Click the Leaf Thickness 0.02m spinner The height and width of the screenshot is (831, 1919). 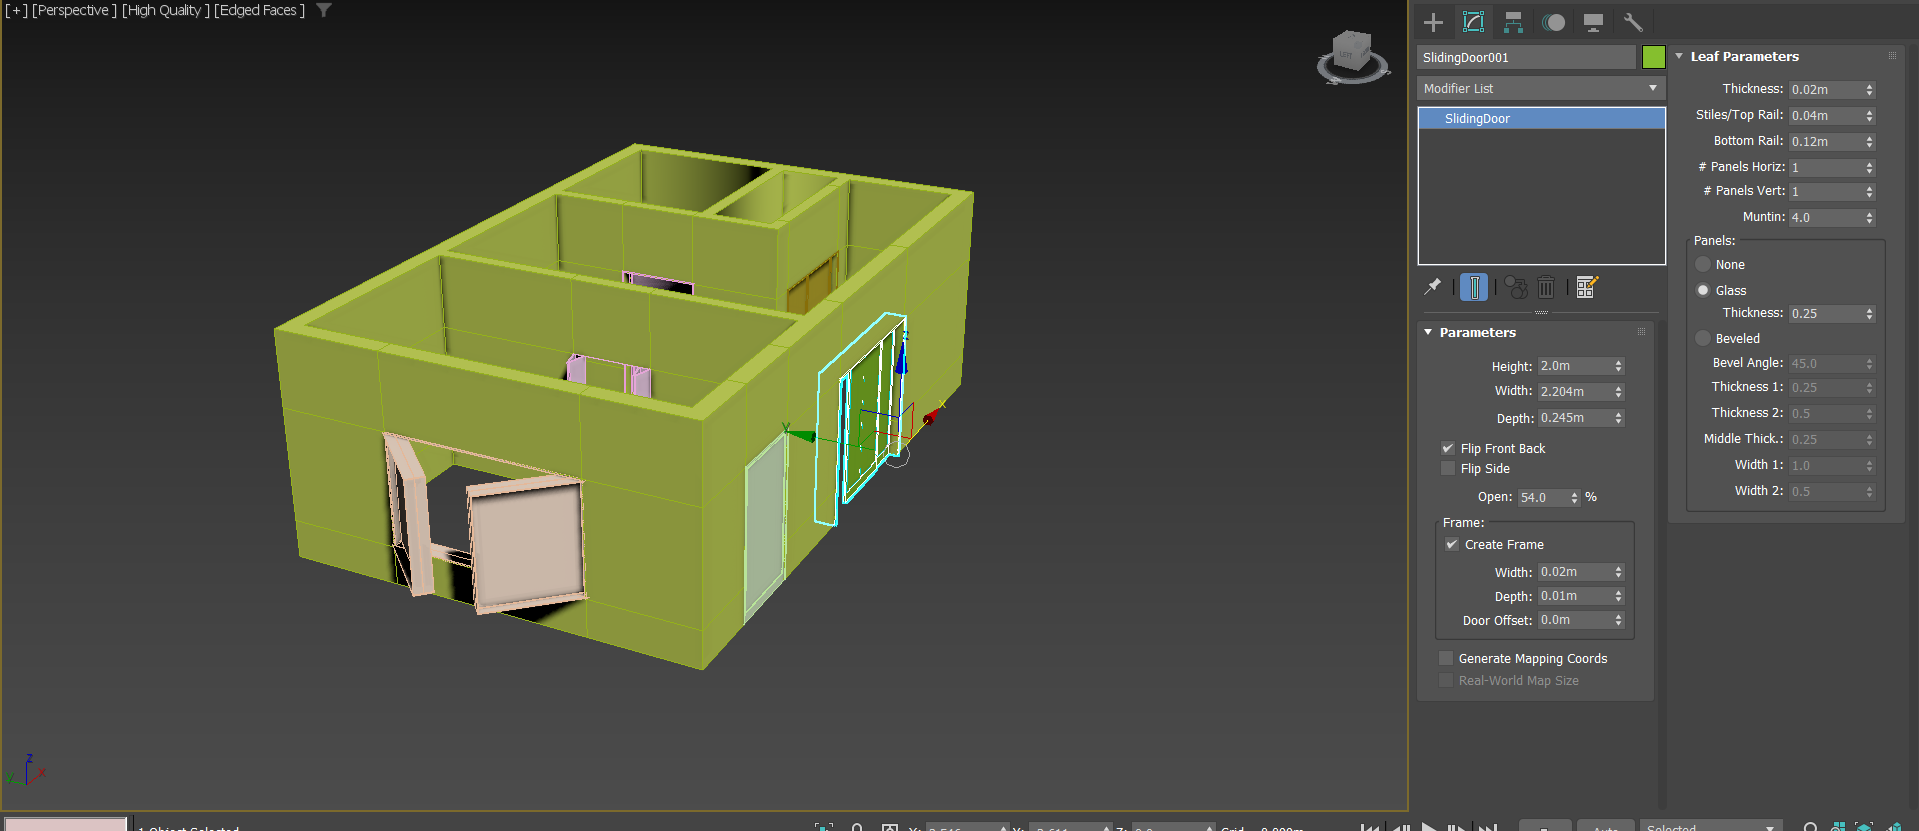(x=1870, y=89)
